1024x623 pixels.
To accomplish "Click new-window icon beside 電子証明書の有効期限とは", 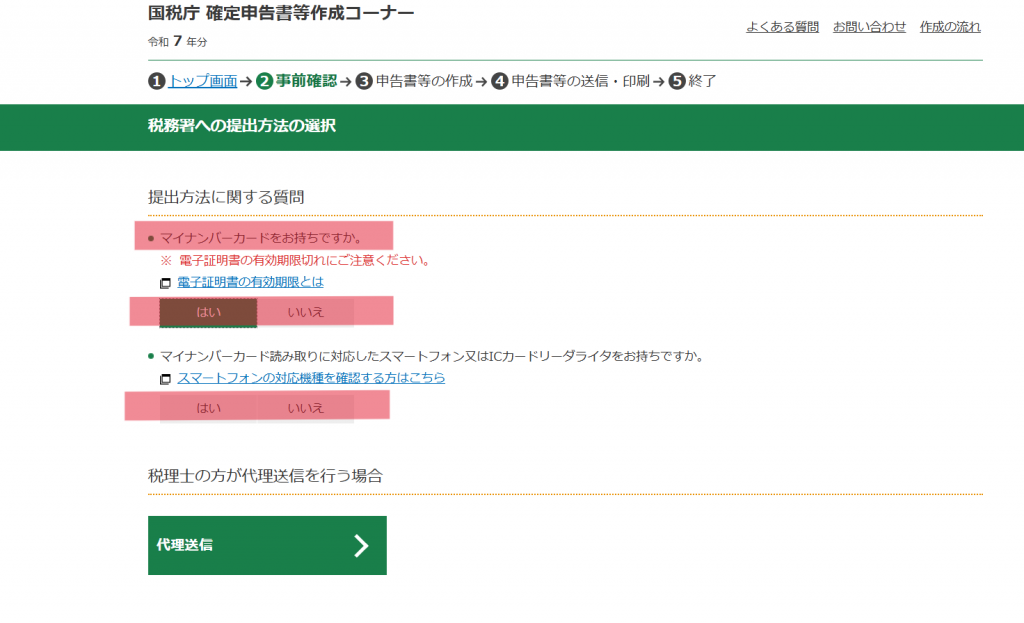I will coord(166,283).
